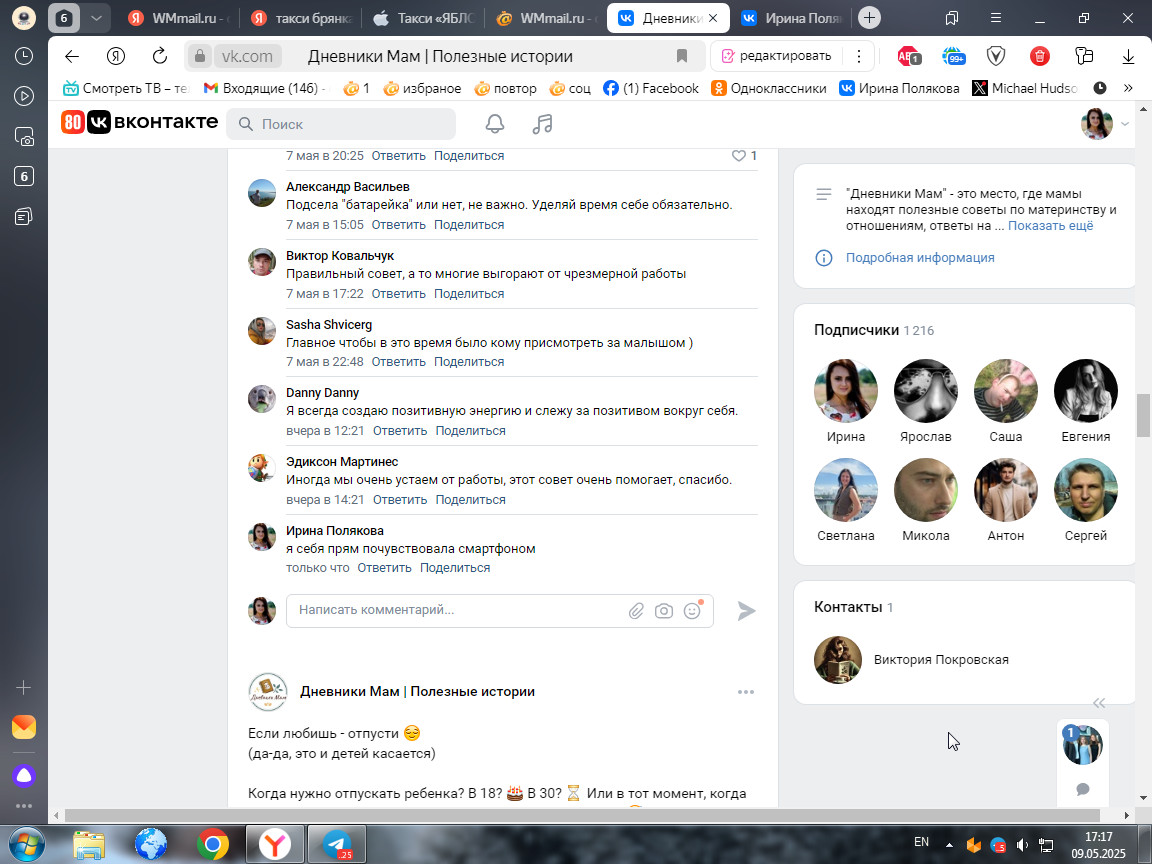Image resolution: width=1152 pixels, height=864 pixels.
Task: Click Подробная информация link
Action: click(920, 258)
